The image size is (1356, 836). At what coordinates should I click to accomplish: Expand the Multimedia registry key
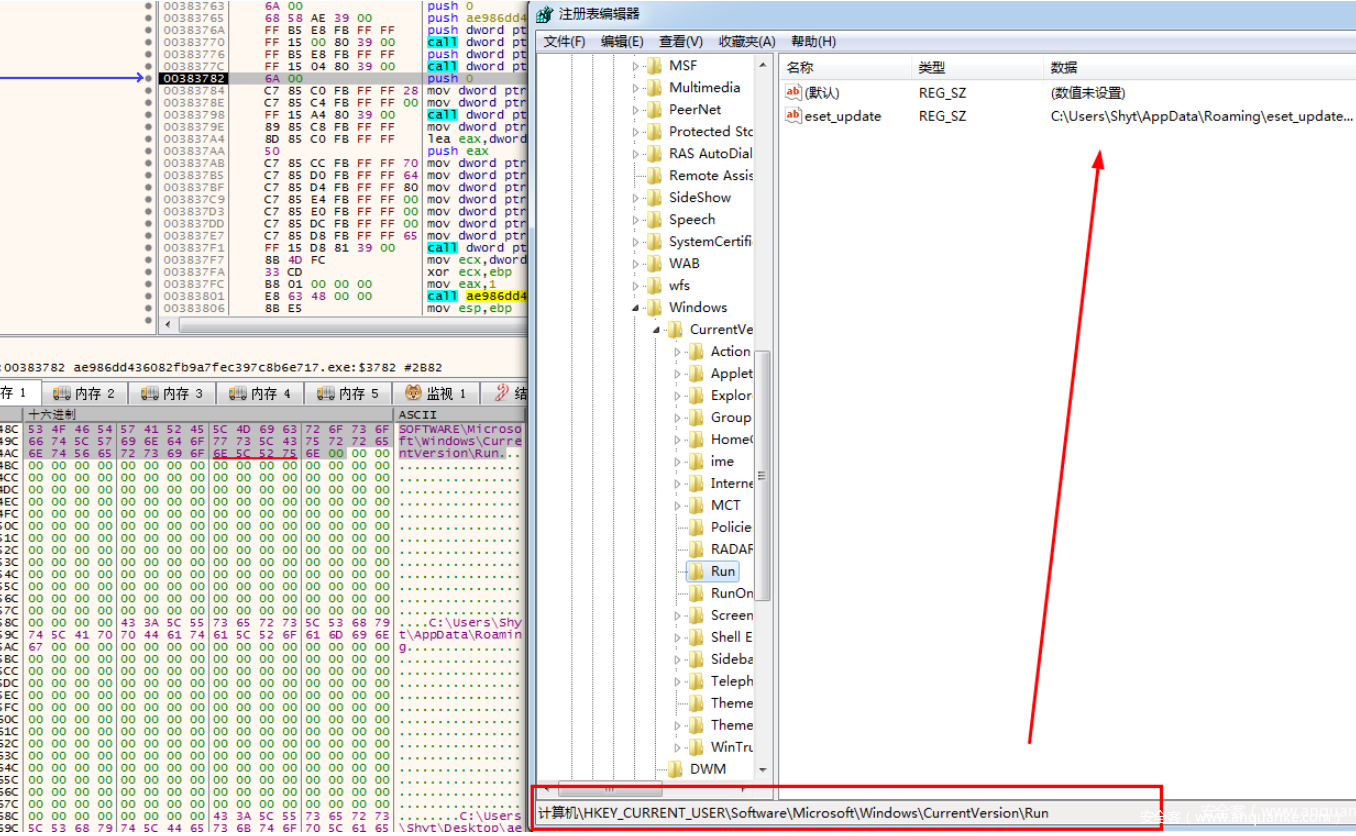(x=636, y=88)
